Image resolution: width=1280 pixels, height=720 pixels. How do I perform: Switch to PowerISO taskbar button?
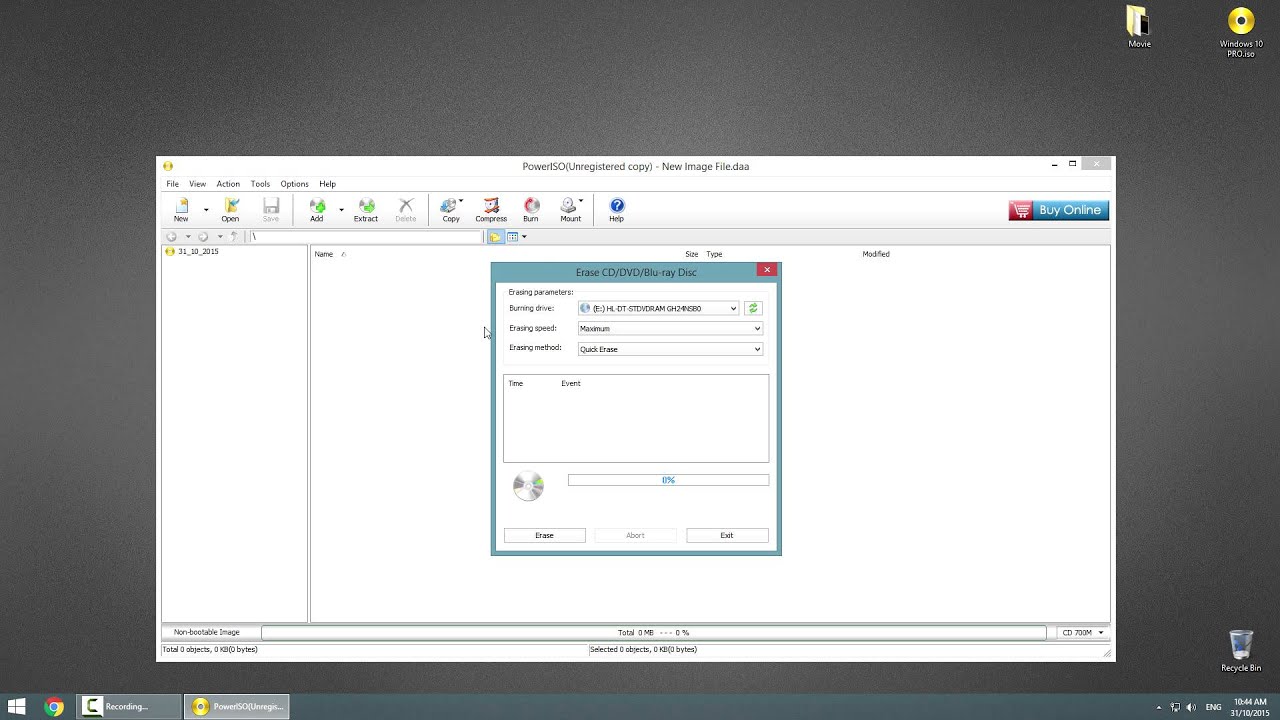pyautogui.click(x=237, y=706)
